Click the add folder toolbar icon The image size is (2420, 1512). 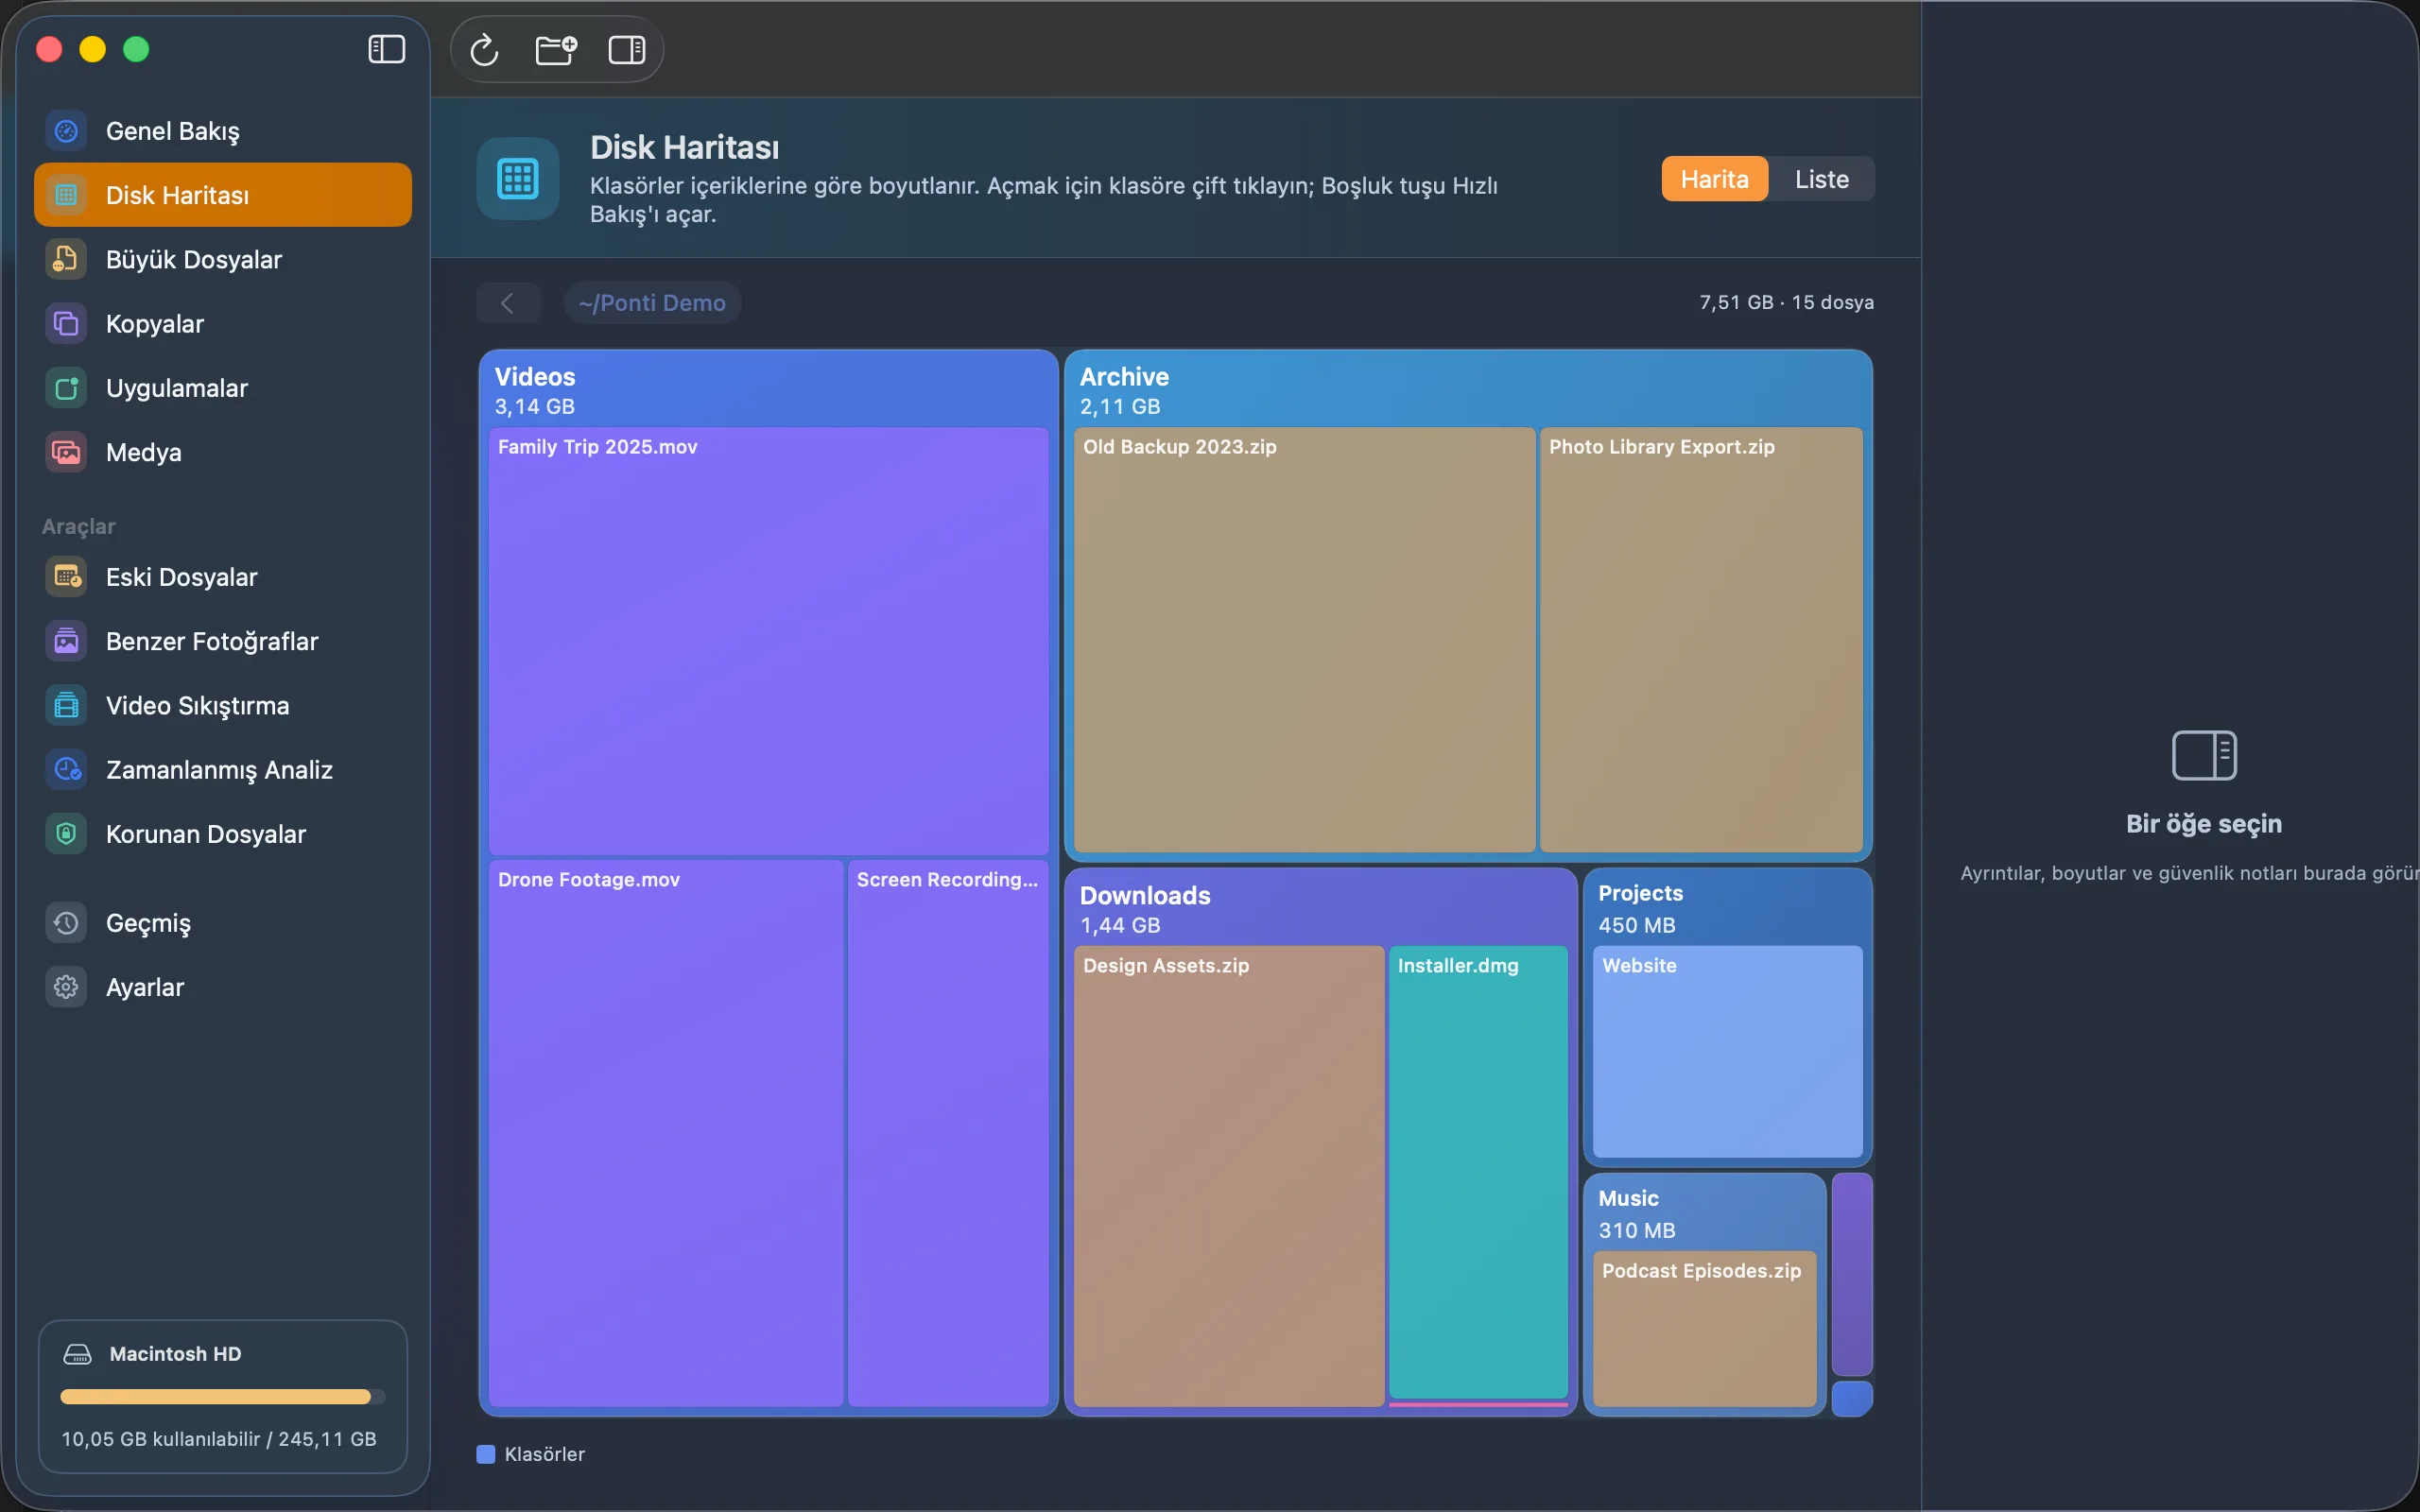(556, 49)
